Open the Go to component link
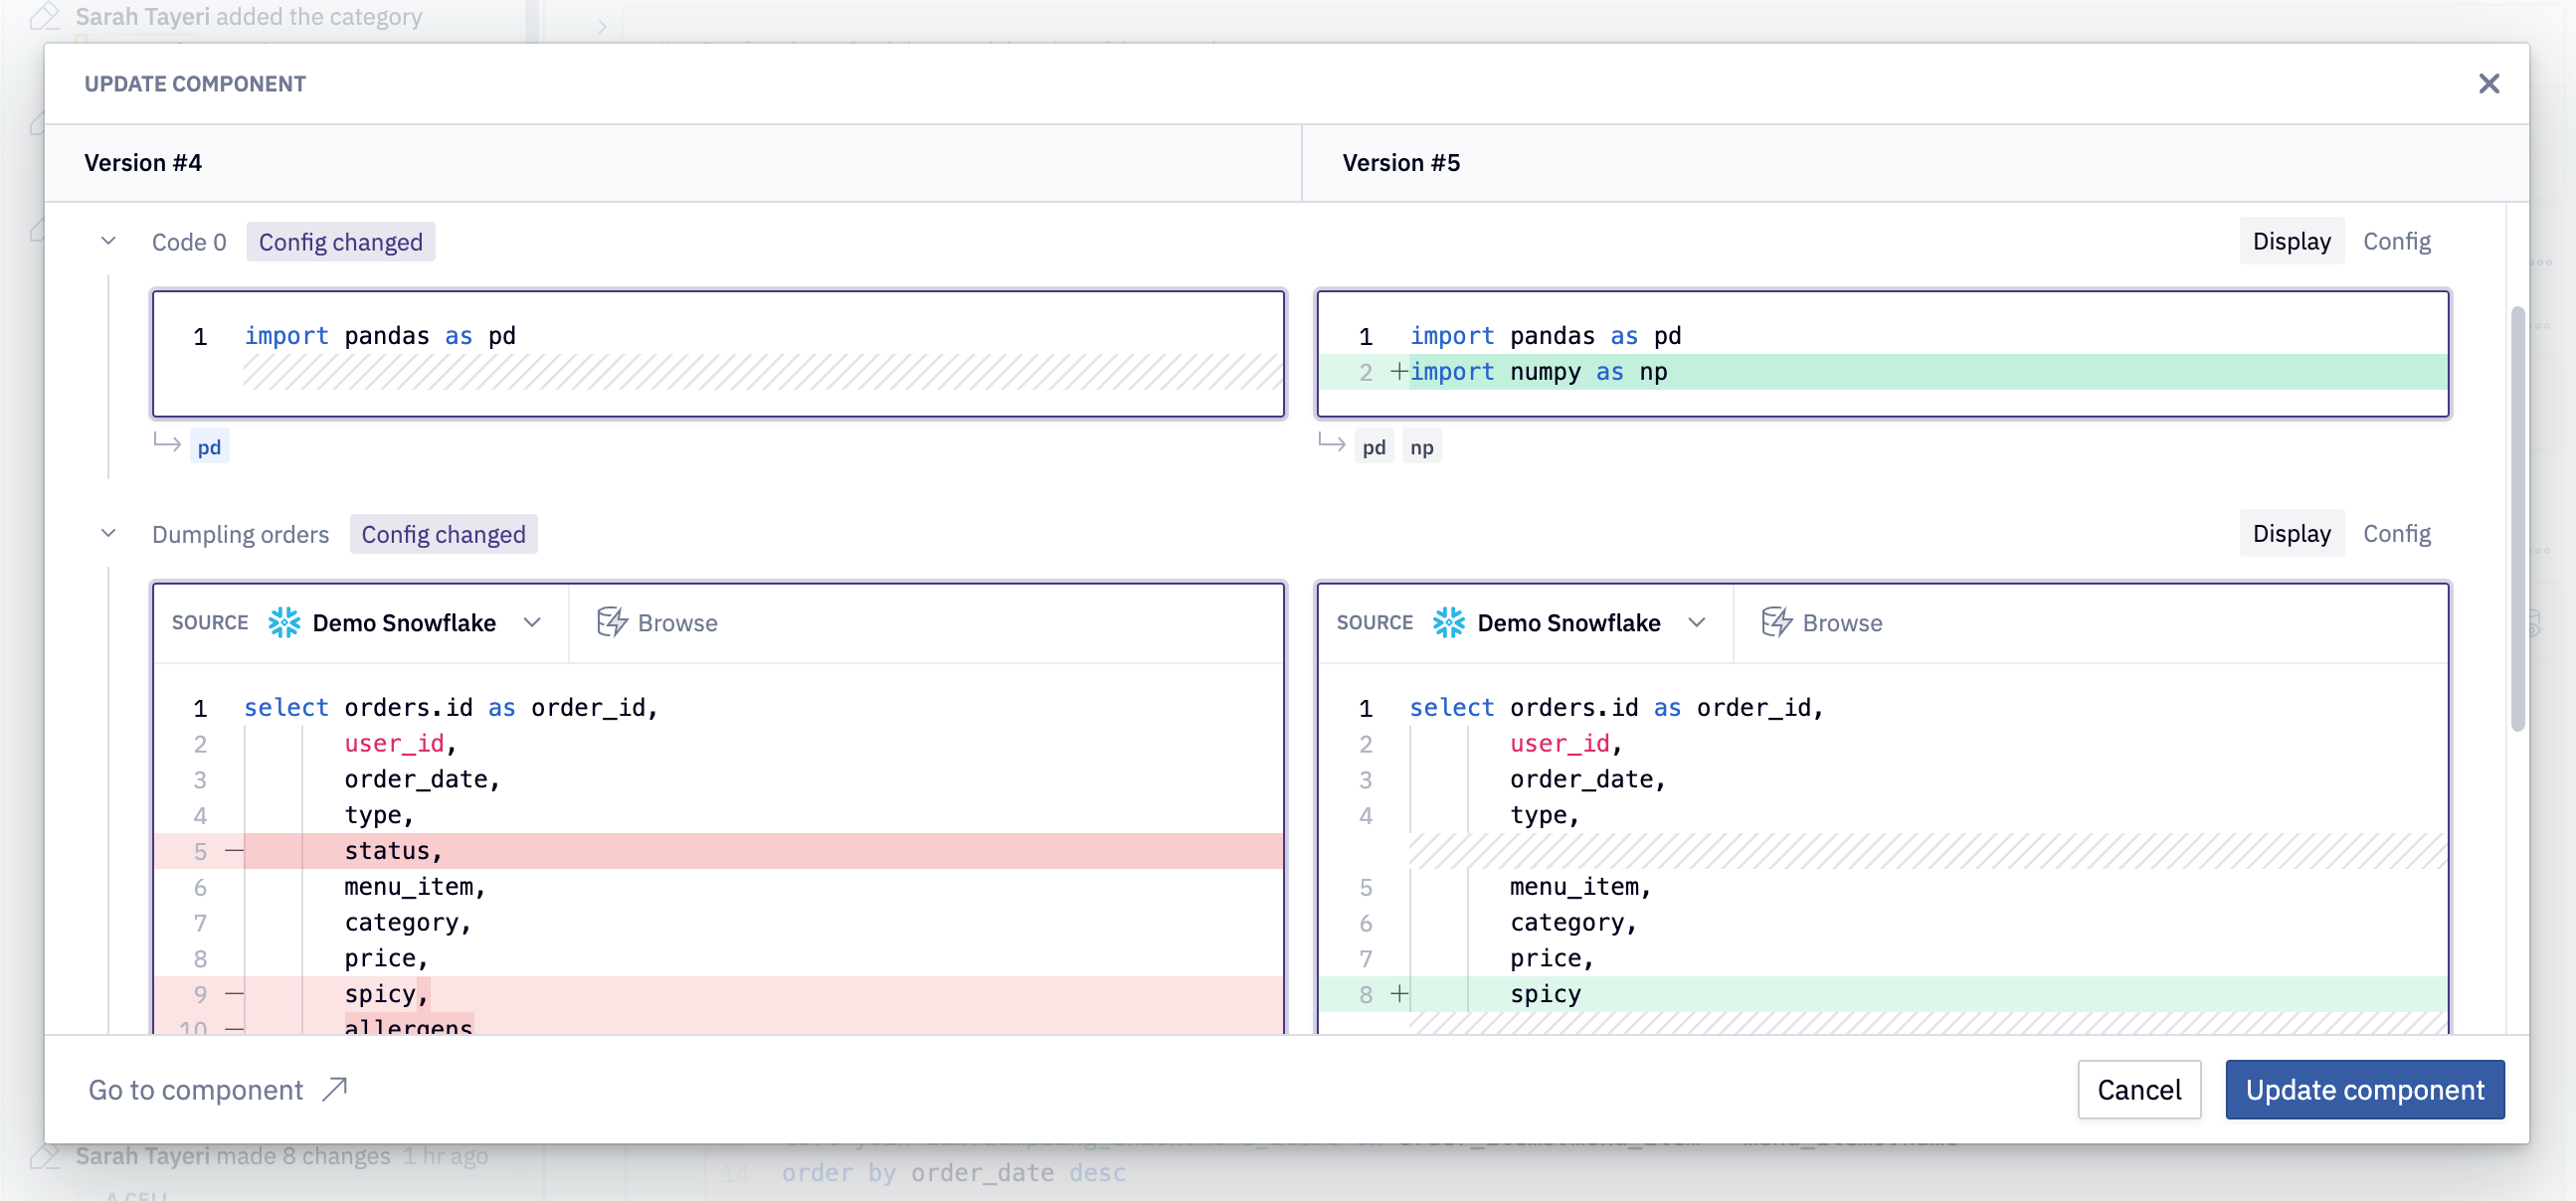The width and height of the screenshot is (2576, 1201). [x=196, y=1089]
